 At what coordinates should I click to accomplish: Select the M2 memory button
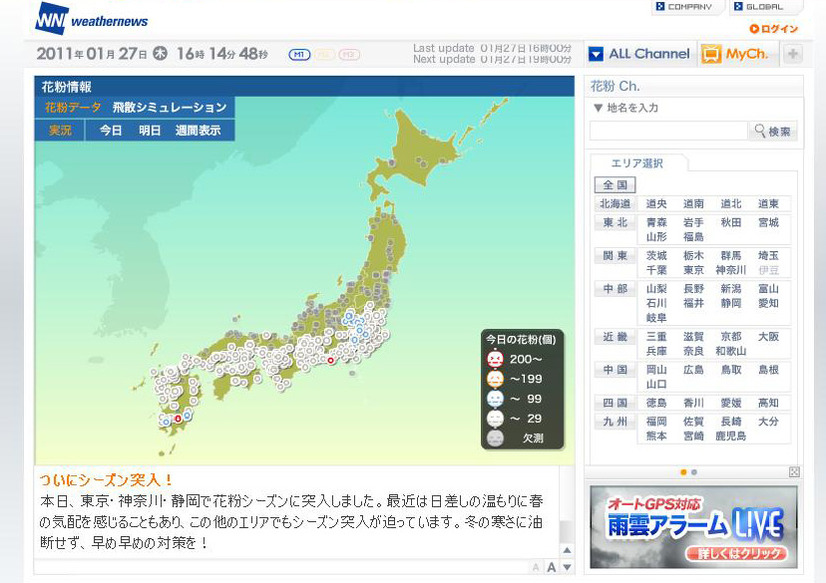pyautogui.click(x=324, y=54)
